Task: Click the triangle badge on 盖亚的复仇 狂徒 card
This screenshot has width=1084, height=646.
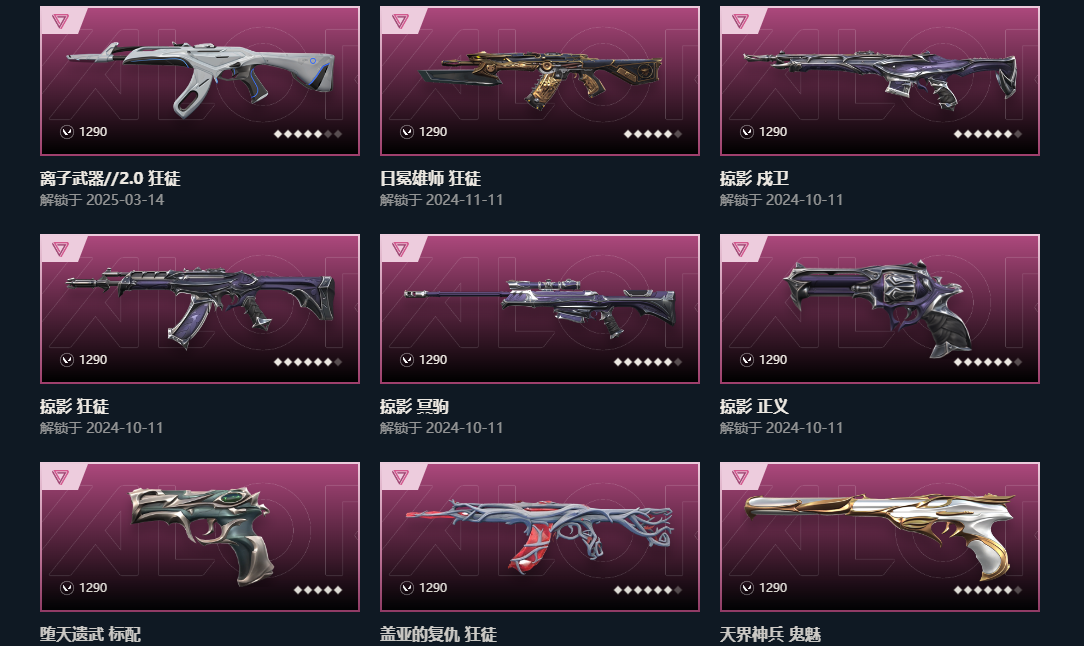Action: click(x=400, y=477)
